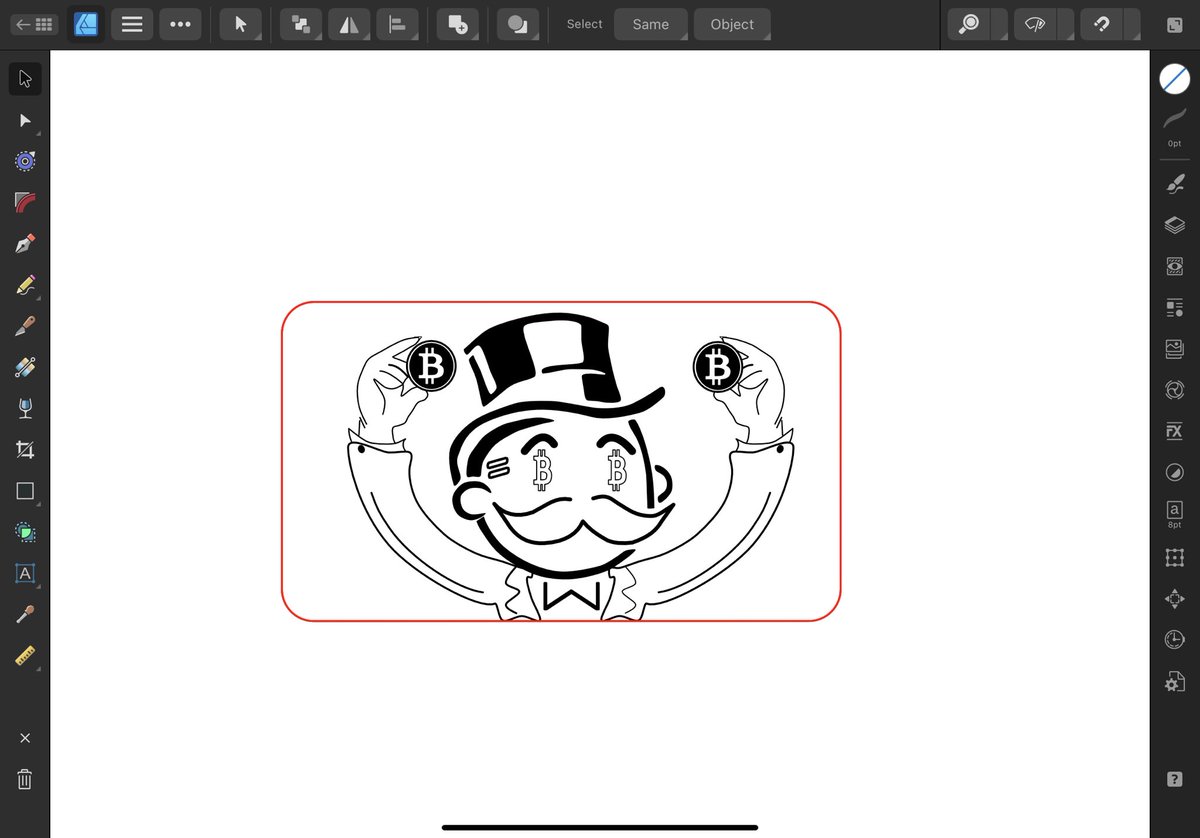Open the History clock studio icon
The image size is (1200, 838).
pos(1174,639)
